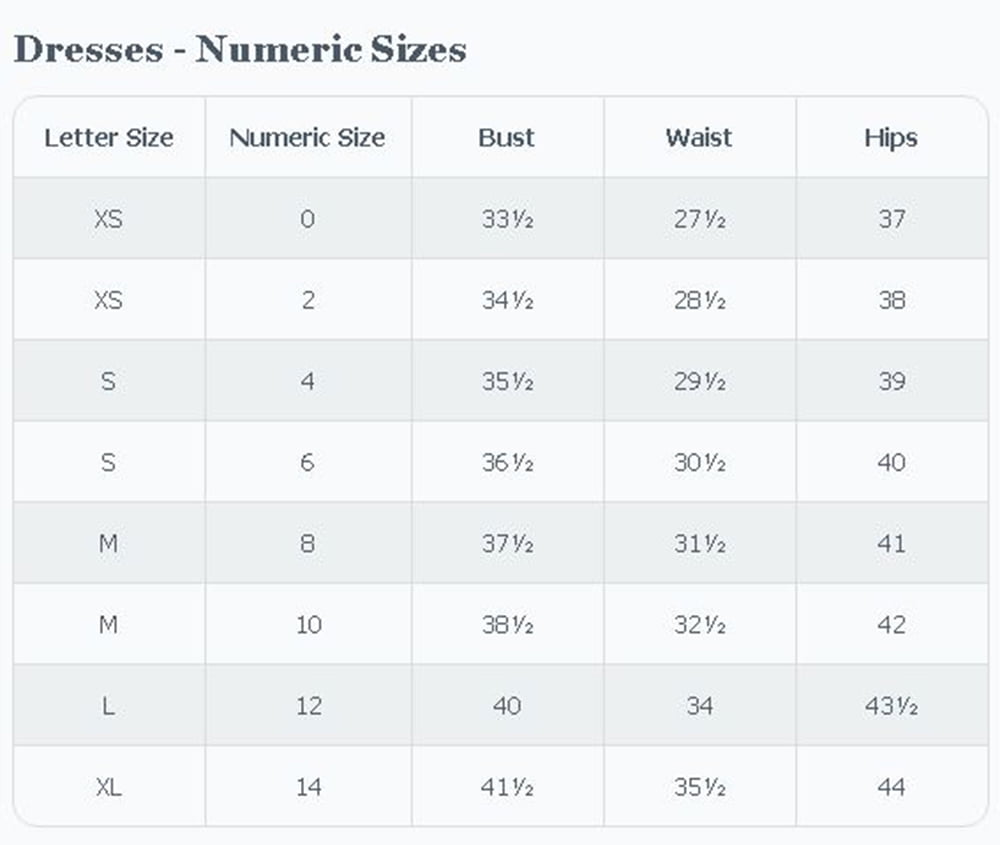Click the hips value 39 cell
The image size is (1000, 845).
pyautogui.click(x=892, y=380)
